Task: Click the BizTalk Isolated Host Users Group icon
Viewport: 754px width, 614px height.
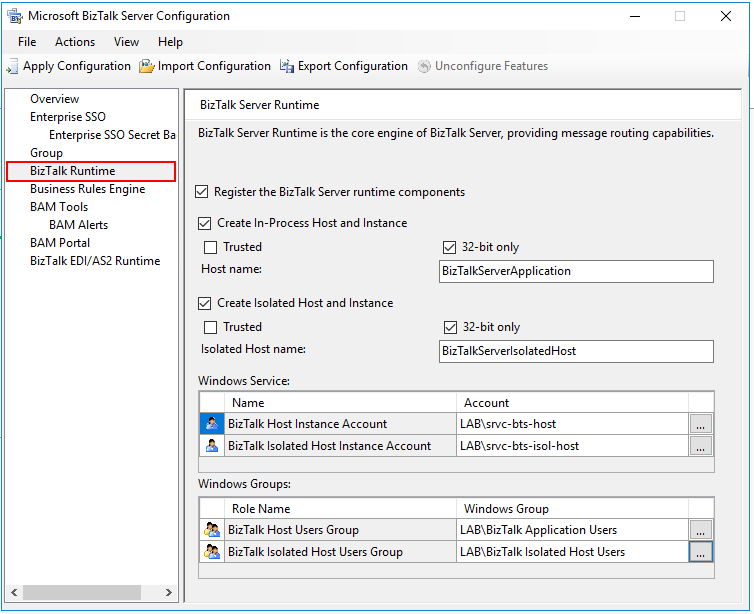Action: point(212,551)
